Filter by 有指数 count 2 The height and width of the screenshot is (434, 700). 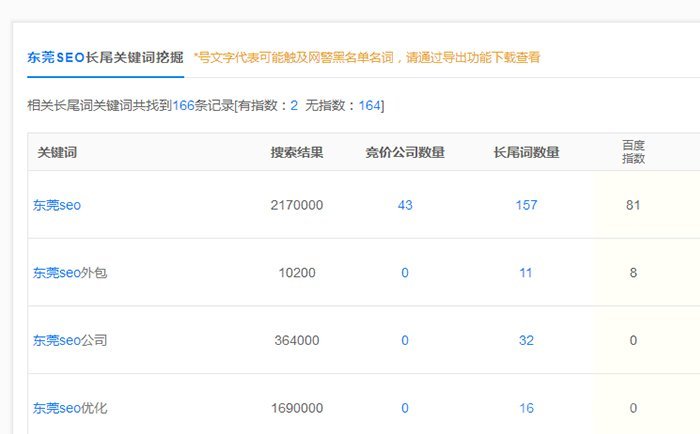(294, 105)
